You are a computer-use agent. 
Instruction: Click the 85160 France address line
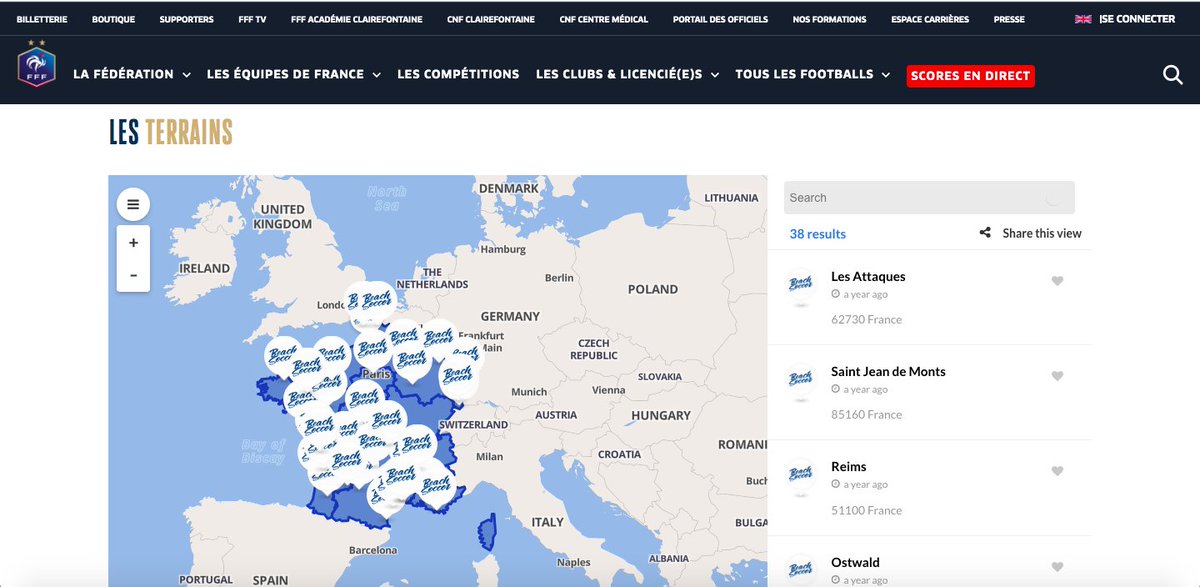[866, 415]
